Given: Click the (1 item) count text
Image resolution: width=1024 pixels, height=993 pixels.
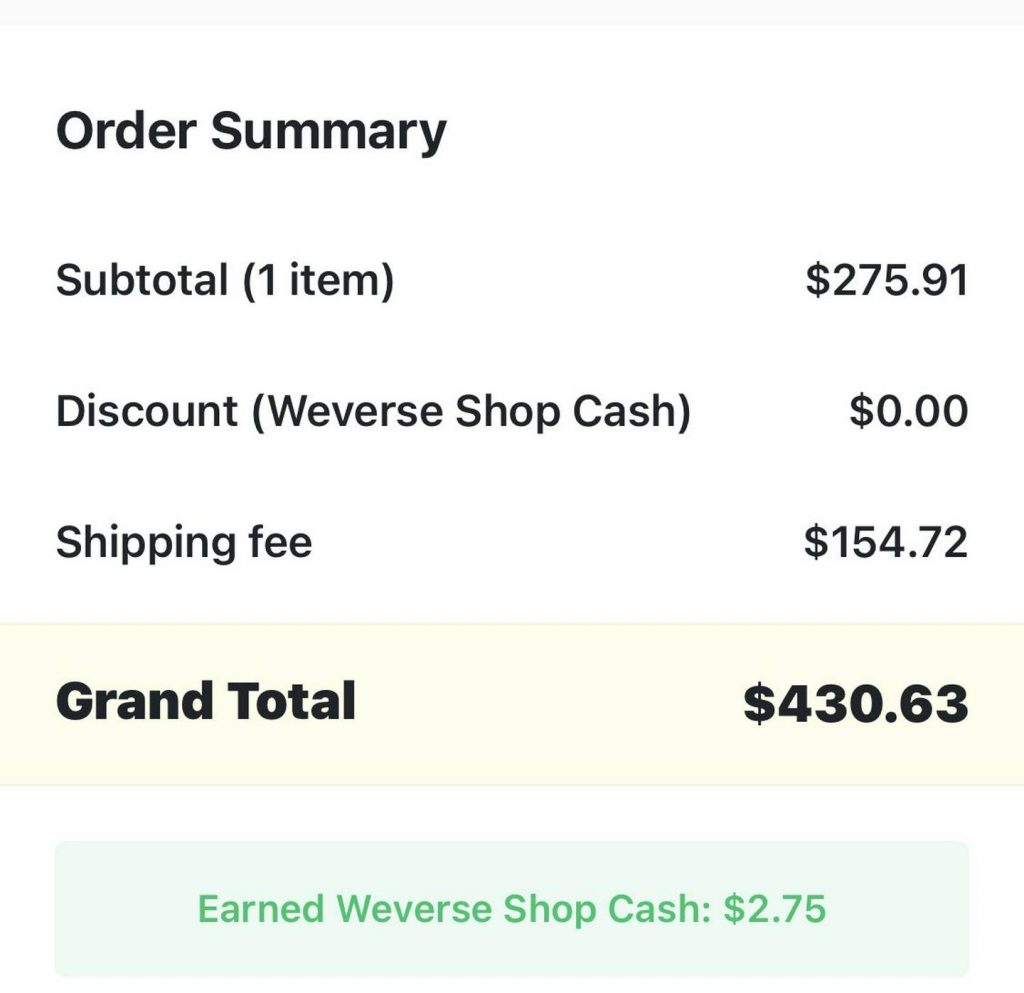Looking at the screenshot, I should (x=318, y=281).
